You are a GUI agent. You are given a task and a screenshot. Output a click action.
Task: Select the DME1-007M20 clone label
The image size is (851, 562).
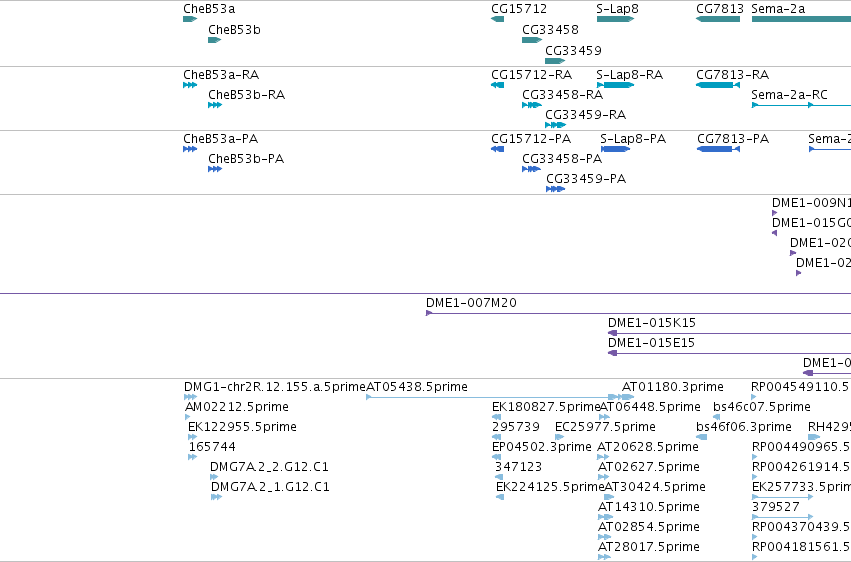pyautogui.click(x=471, y=303)
